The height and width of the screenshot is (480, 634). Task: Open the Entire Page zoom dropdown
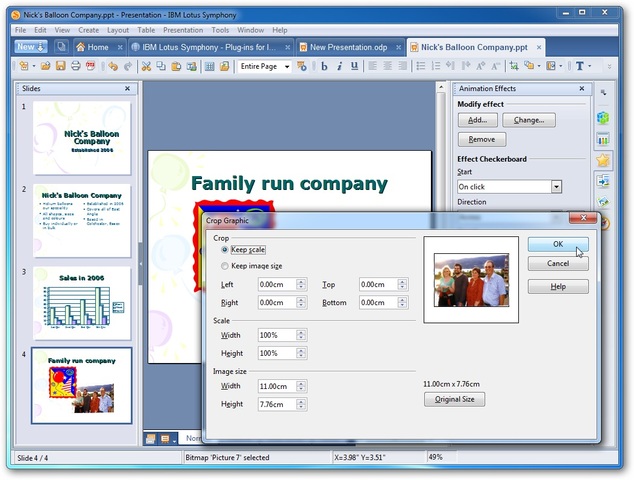pyautogui.click(x=286, y=66)
